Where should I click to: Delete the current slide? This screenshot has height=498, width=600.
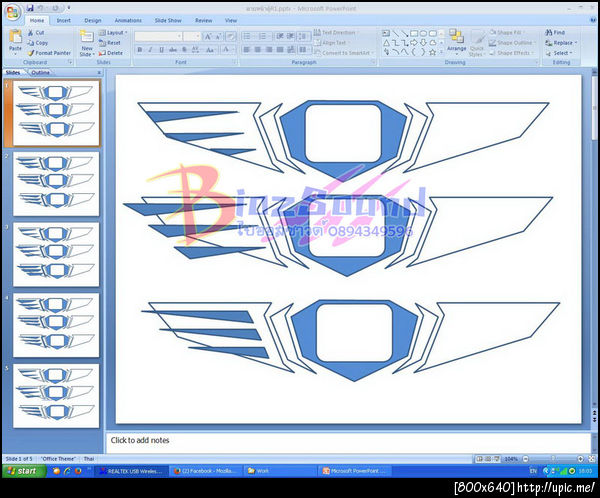tap(111, 53)
